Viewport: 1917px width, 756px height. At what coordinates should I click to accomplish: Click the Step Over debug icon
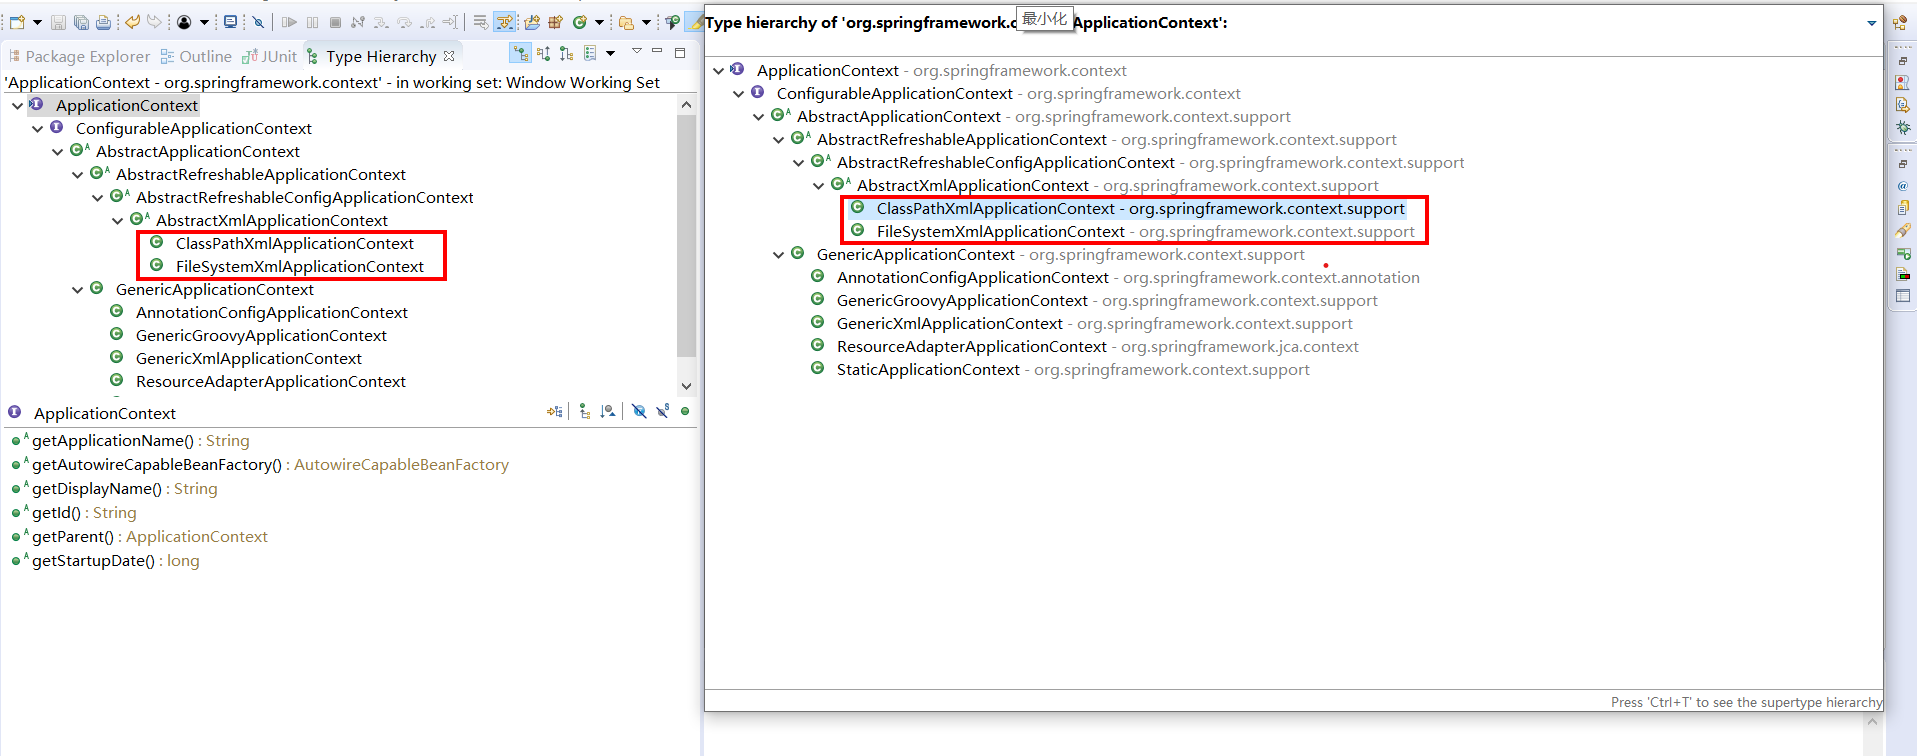click(x=404, y=22)
